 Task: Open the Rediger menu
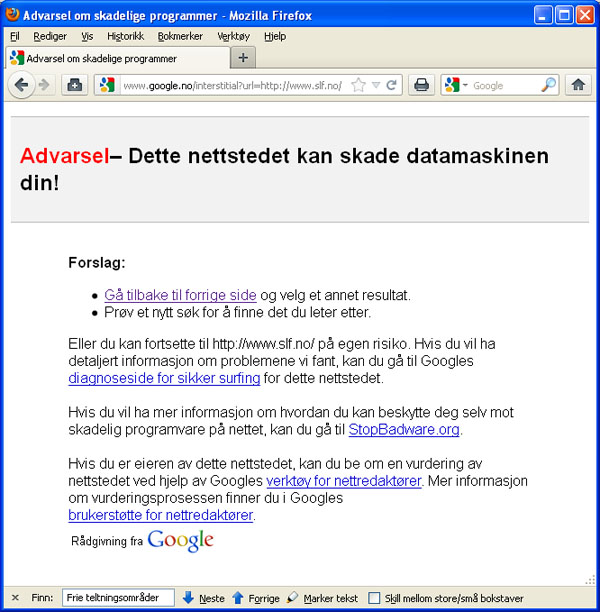tap(50, 36)
